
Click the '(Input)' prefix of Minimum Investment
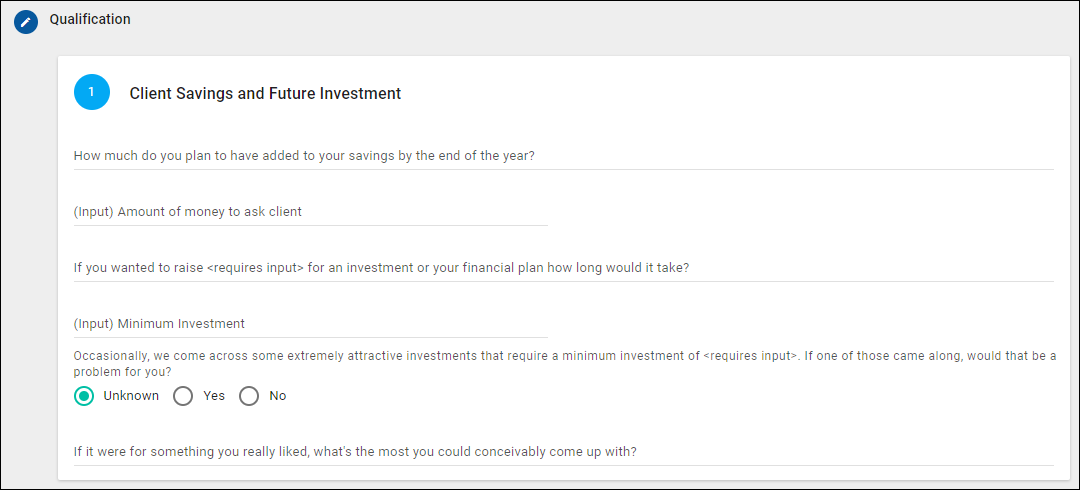click(93, 324)
